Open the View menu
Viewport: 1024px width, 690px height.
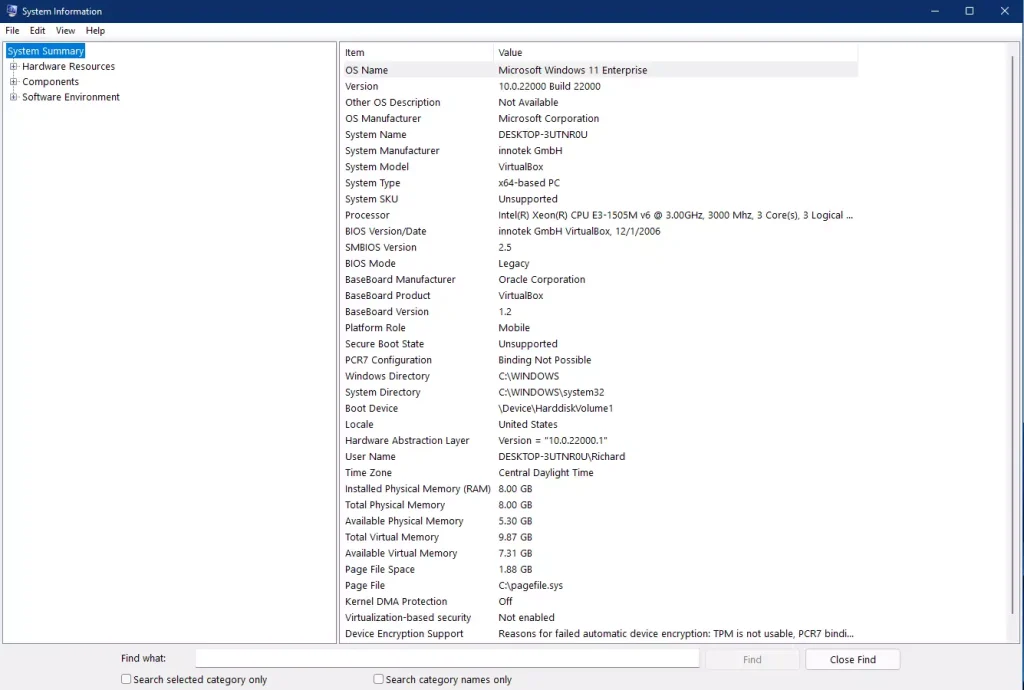[65, 31]
